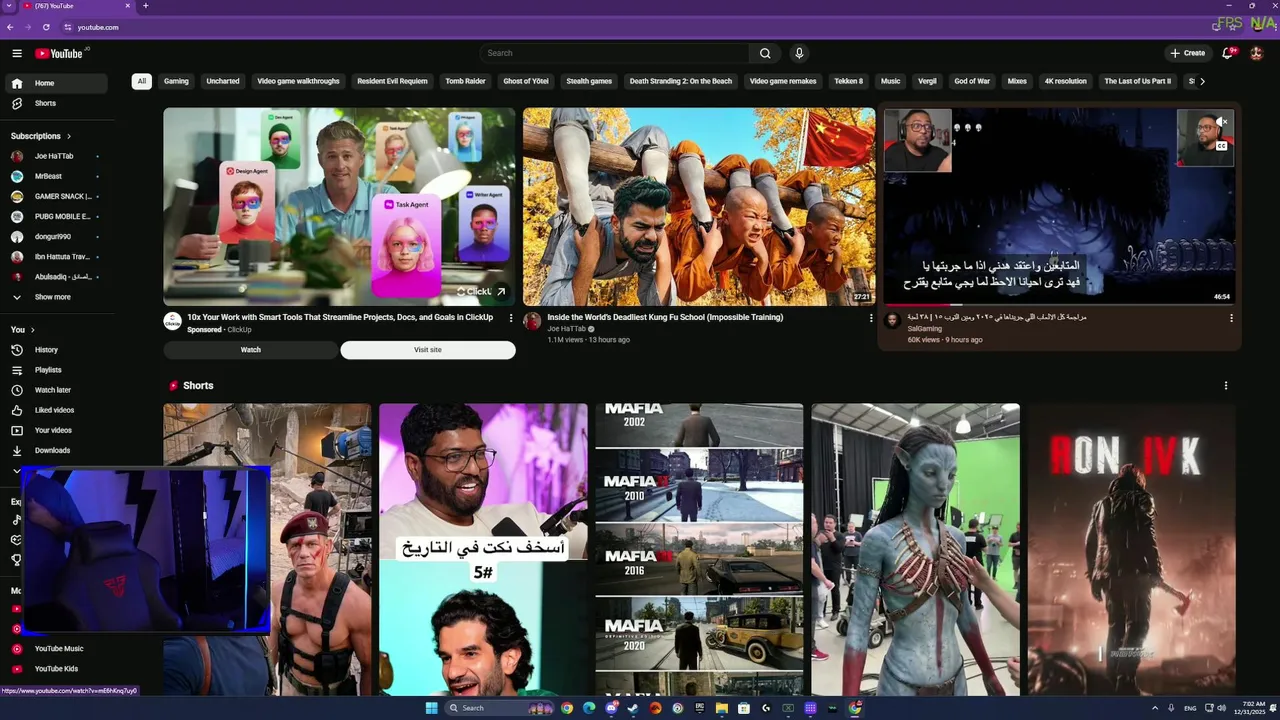Click the taskbar Search box
The height and width of the screenshot is (720, 1280).
coord(498,708)
